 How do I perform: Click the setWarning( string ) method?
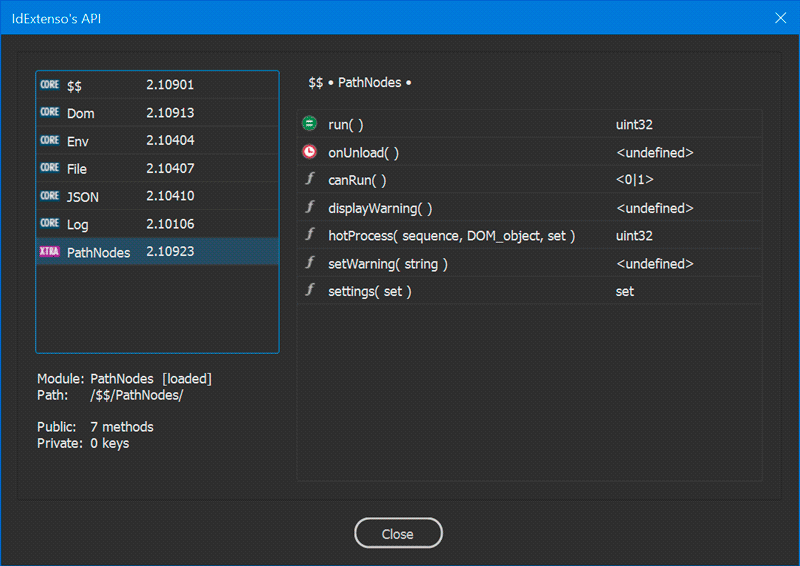[x=388, y=264]
